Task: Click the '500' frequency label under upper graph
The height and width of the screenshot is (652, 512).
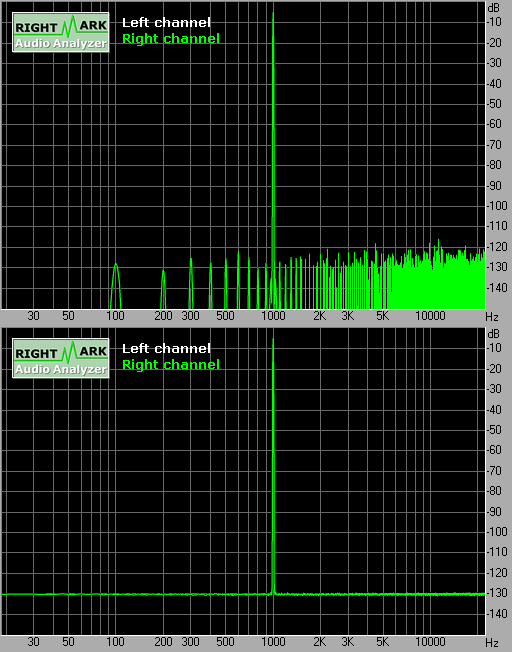Action: point(225,316)
